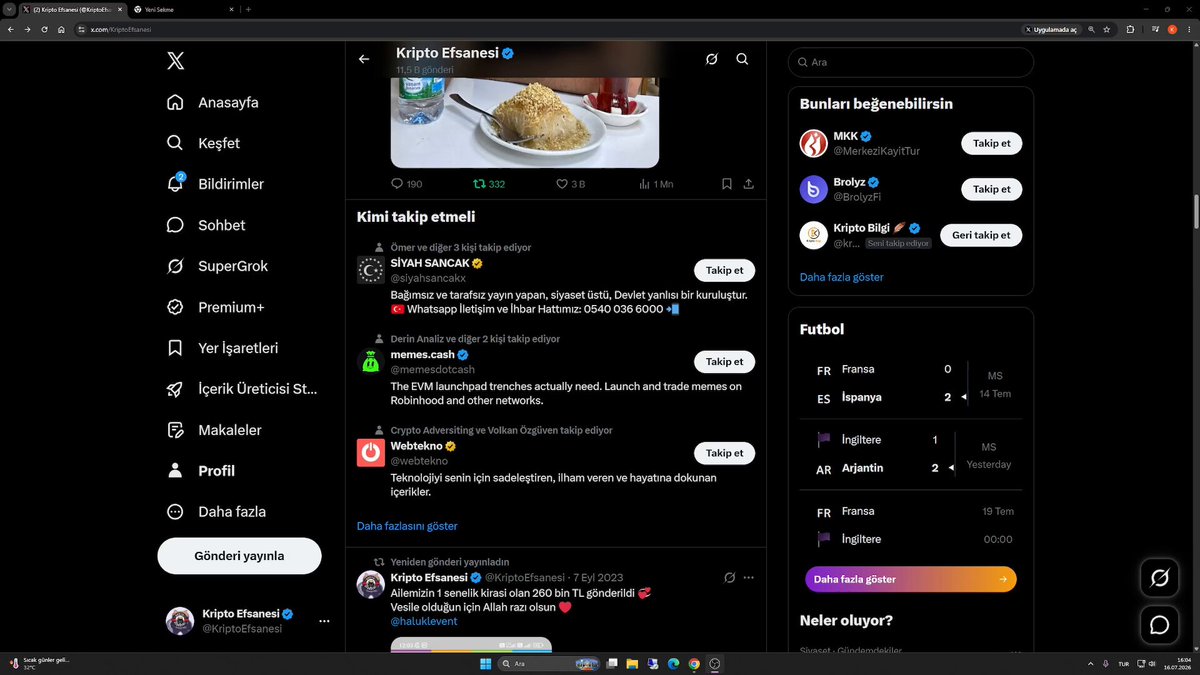
Task: Click the Uygulamada aç button in address bar
Action: pos(1051,29)
